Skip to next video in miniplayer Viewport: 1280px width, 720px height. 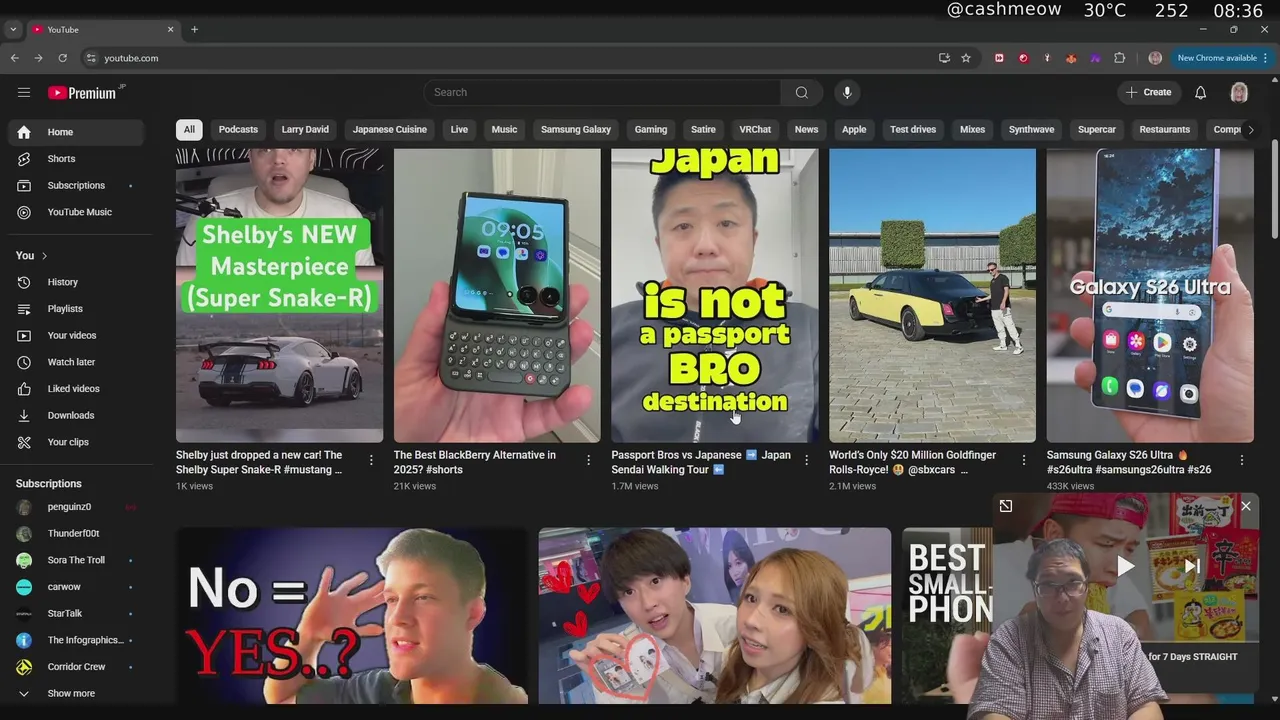(x=1192, y=566)
